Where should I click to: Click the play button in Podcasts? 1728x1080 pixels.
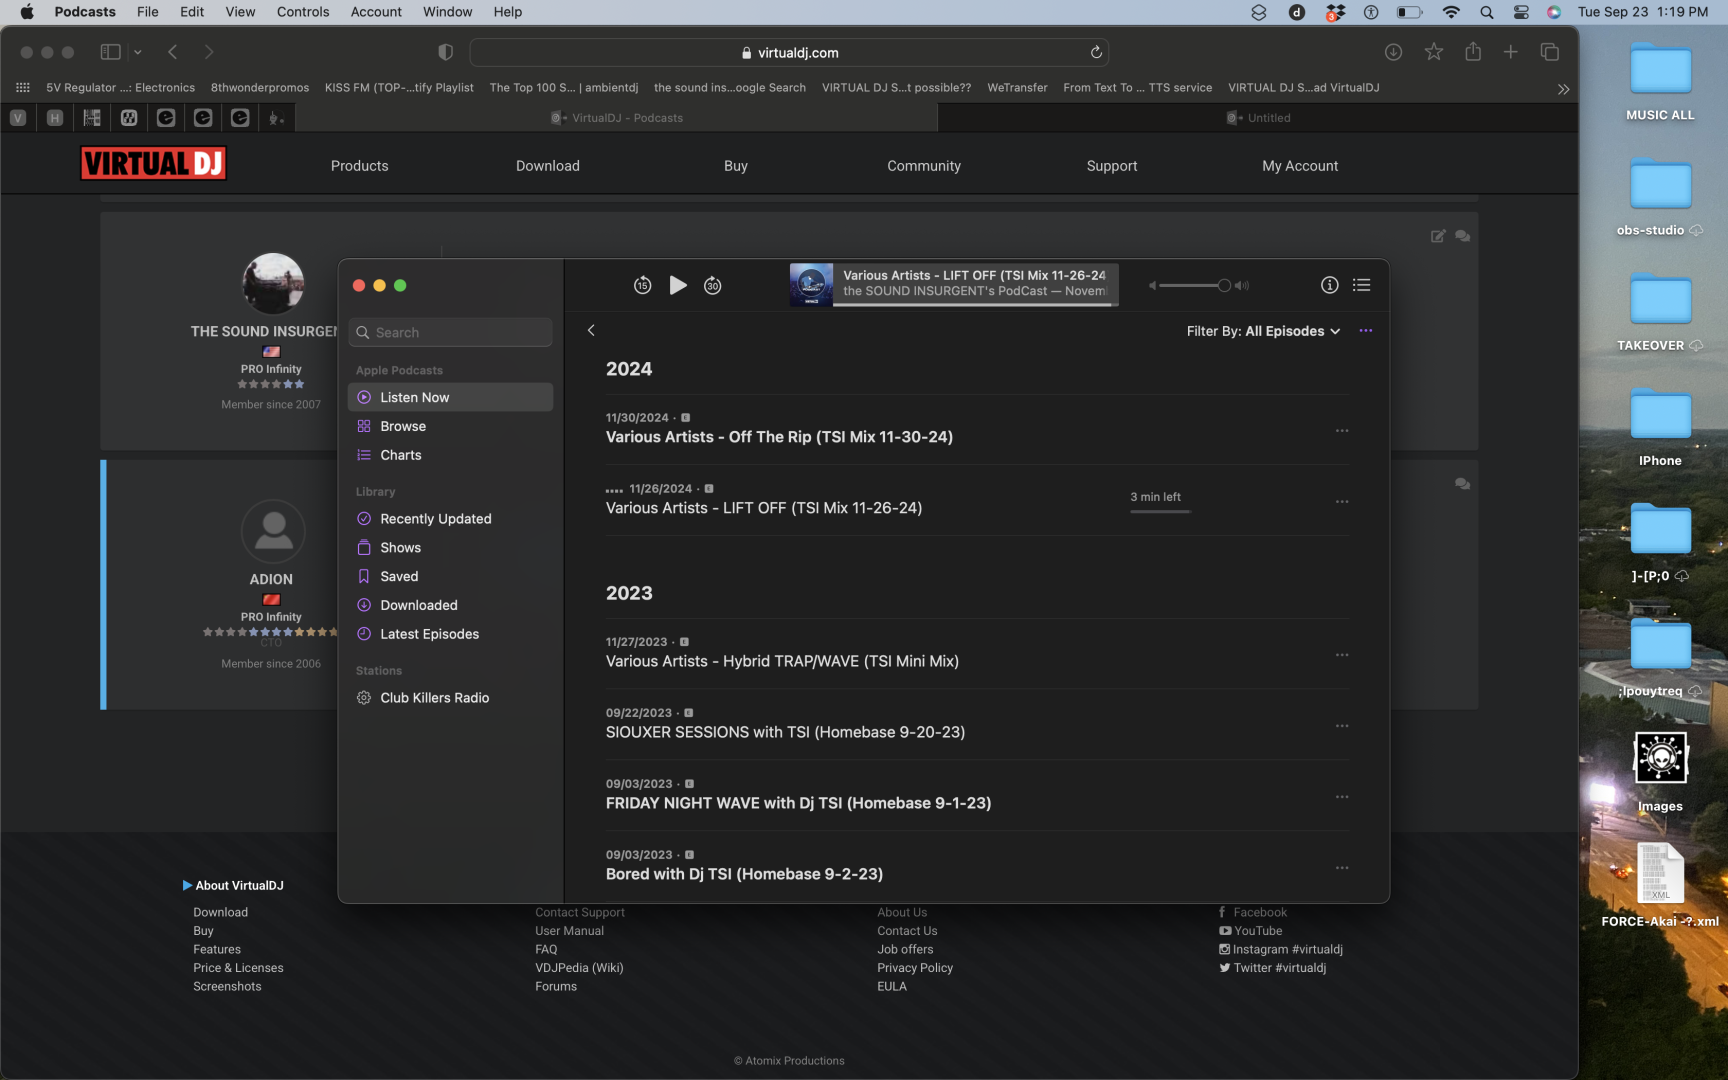tap(678, 285)
